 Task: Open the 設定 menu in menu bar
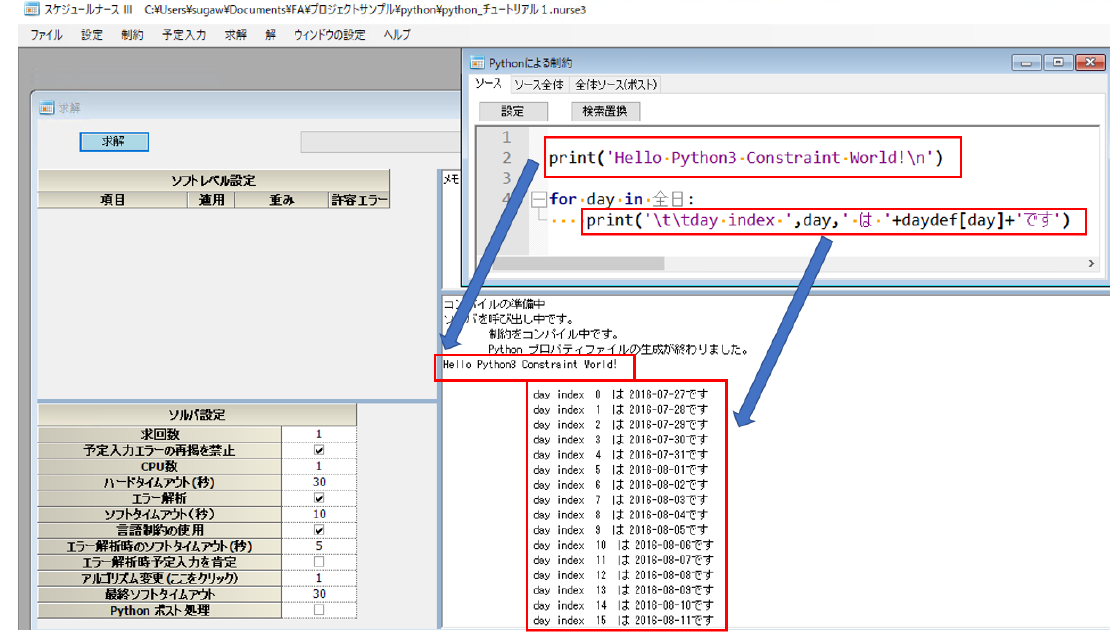click(91, 35)
